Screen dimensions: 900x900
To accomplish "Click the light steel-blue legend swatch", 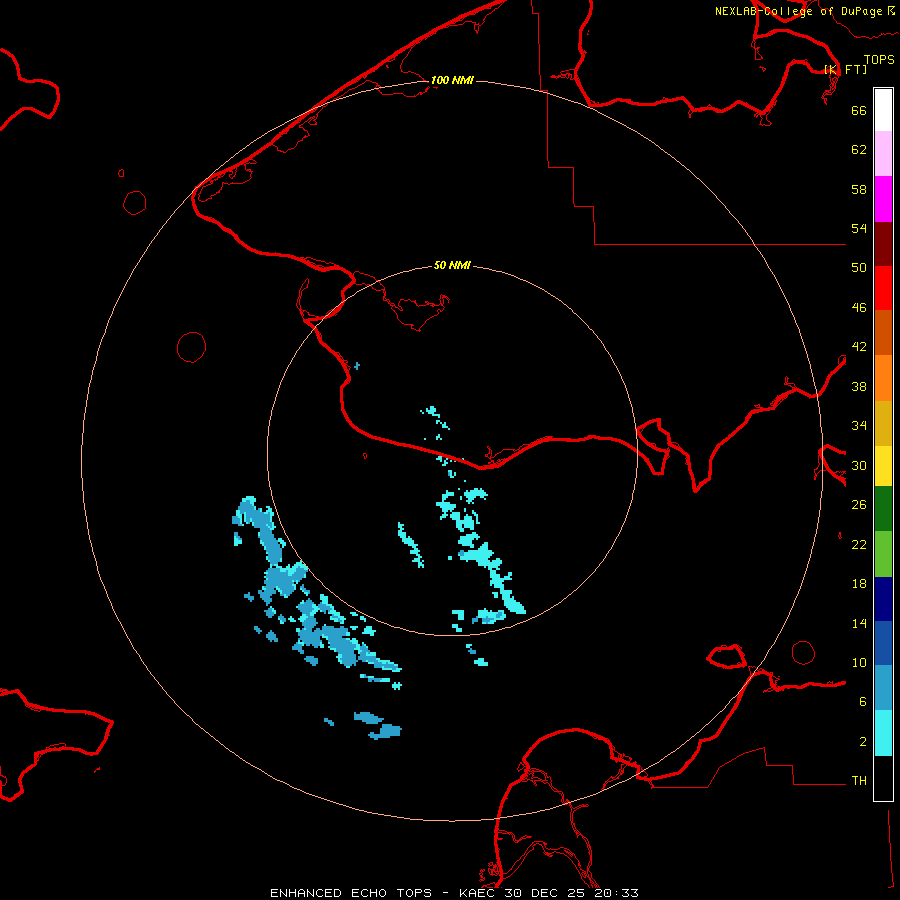I will pyautogui.click(x=883, y=688).
